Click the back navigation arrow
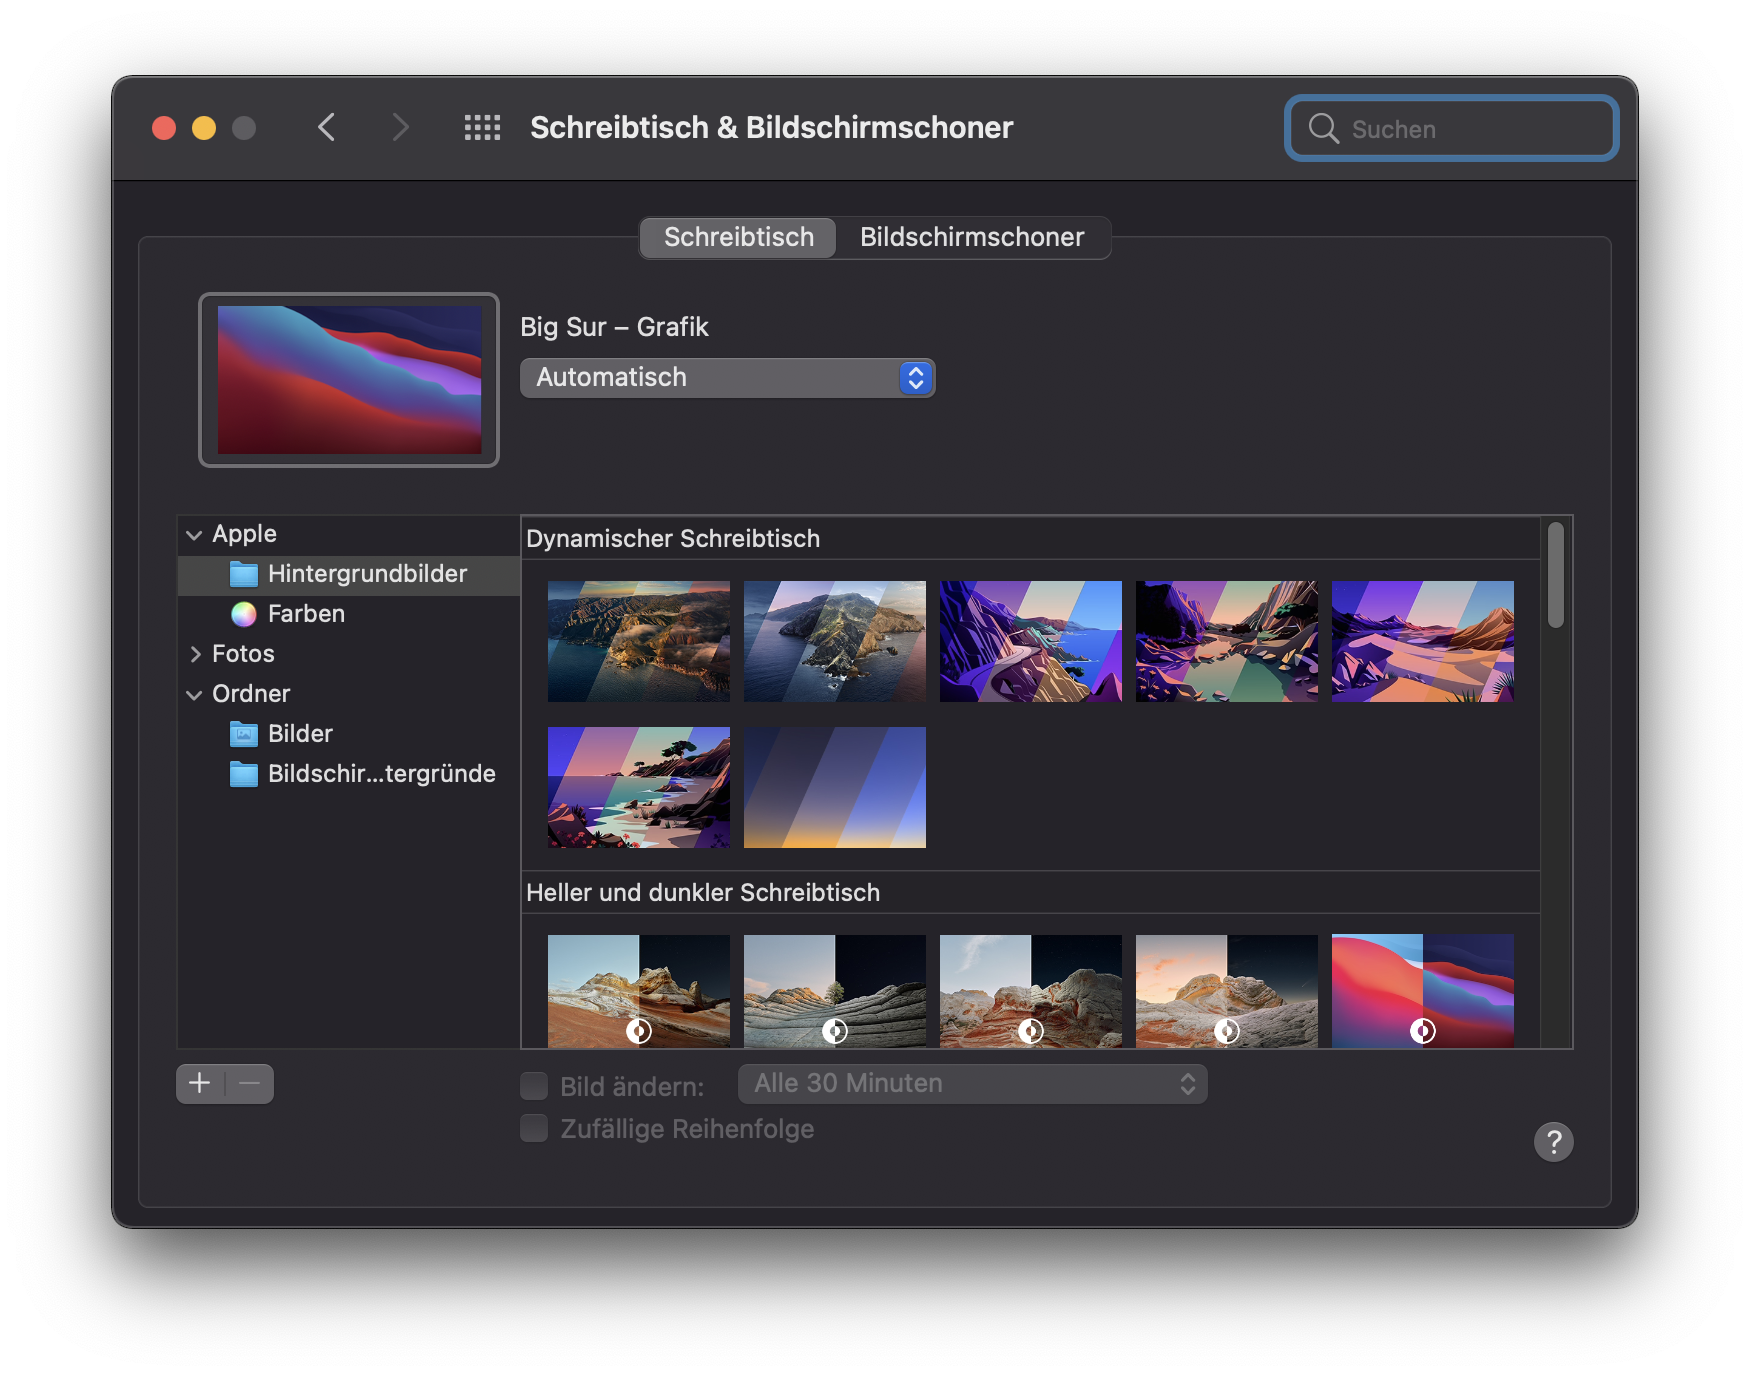The image size is (1750, 1376). (326, 128)
